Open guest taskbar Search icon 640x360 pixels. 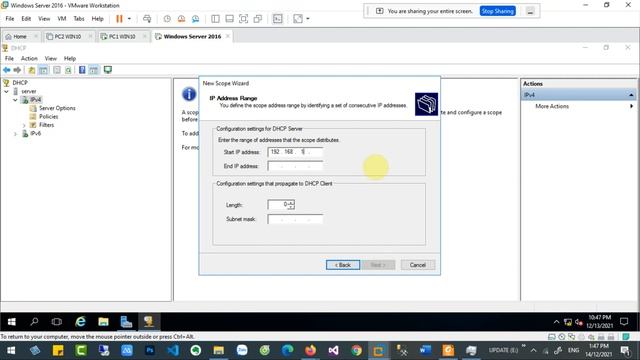[x=34, y=322]
